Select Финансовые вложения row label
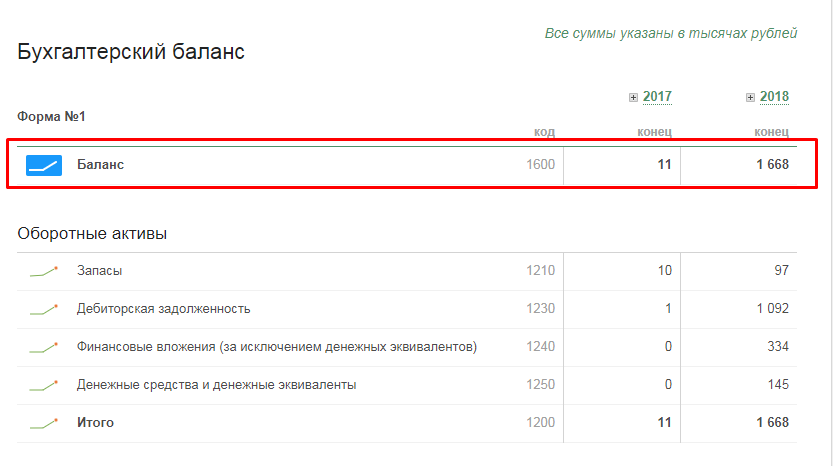The width and height of the screenshot is (833, 466). pos(277,347)
